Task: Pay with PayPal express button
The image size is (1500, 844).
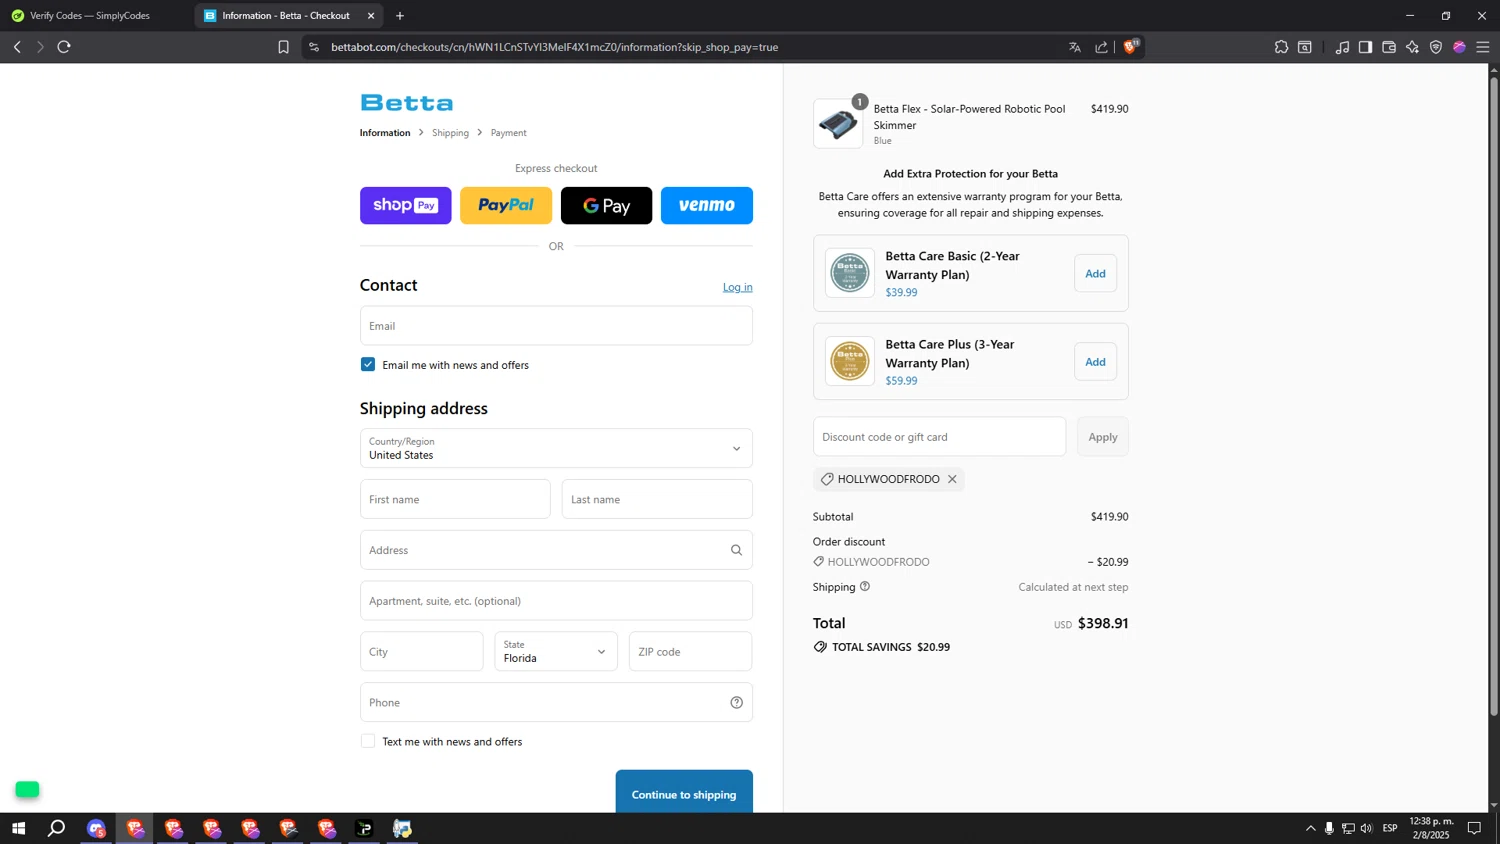Action: 506,205
